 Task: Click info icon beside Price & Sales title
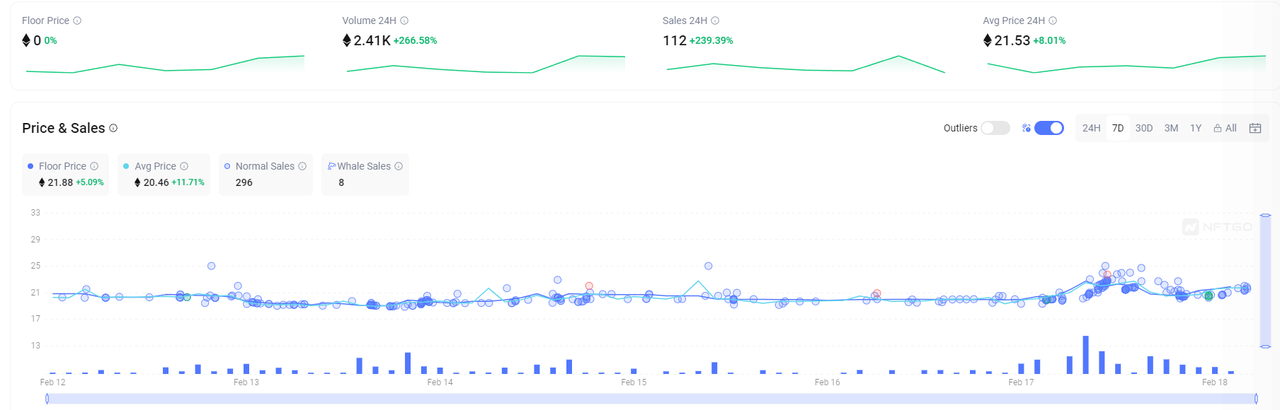pos(113,128)
